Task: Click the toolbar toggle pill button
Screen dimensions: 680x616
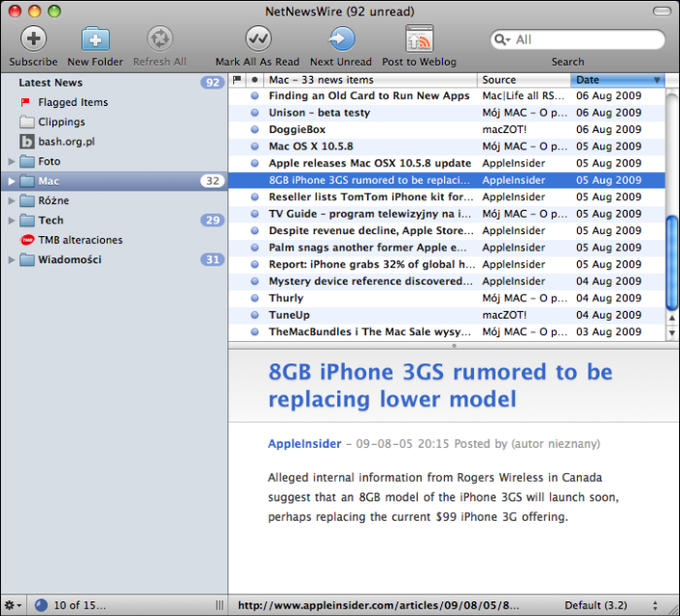Action: click(662, 11)
